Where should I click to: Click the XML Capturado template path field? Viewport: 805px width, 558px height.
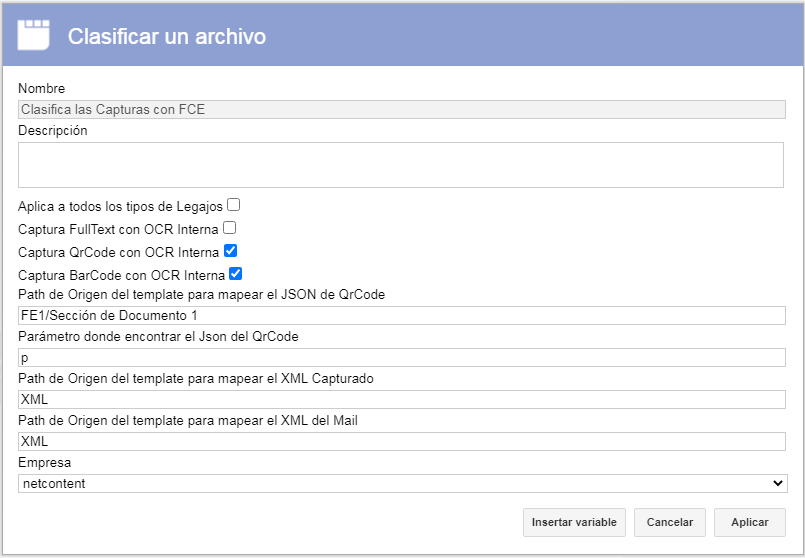click(401, 399)
